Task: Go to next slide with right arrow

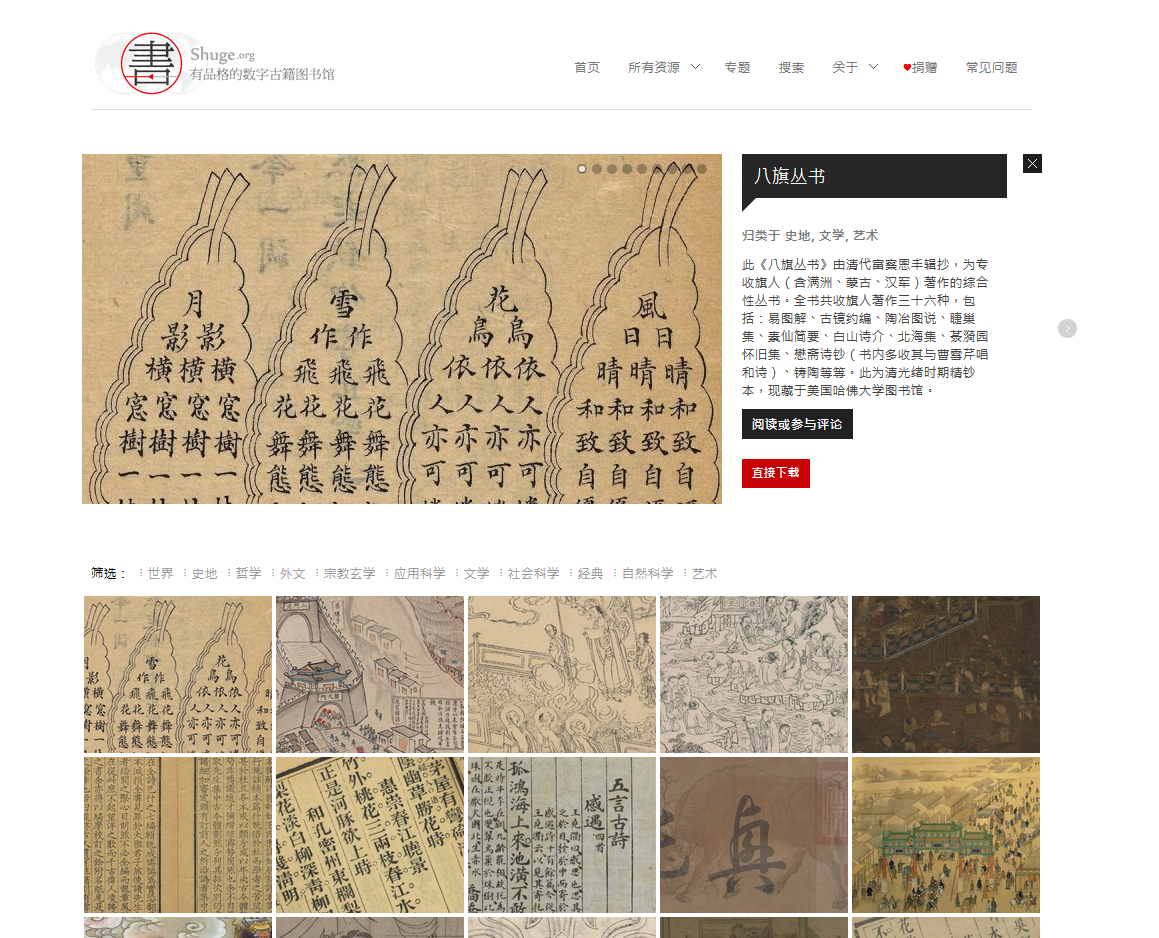Action: [x=1067, y=328]
